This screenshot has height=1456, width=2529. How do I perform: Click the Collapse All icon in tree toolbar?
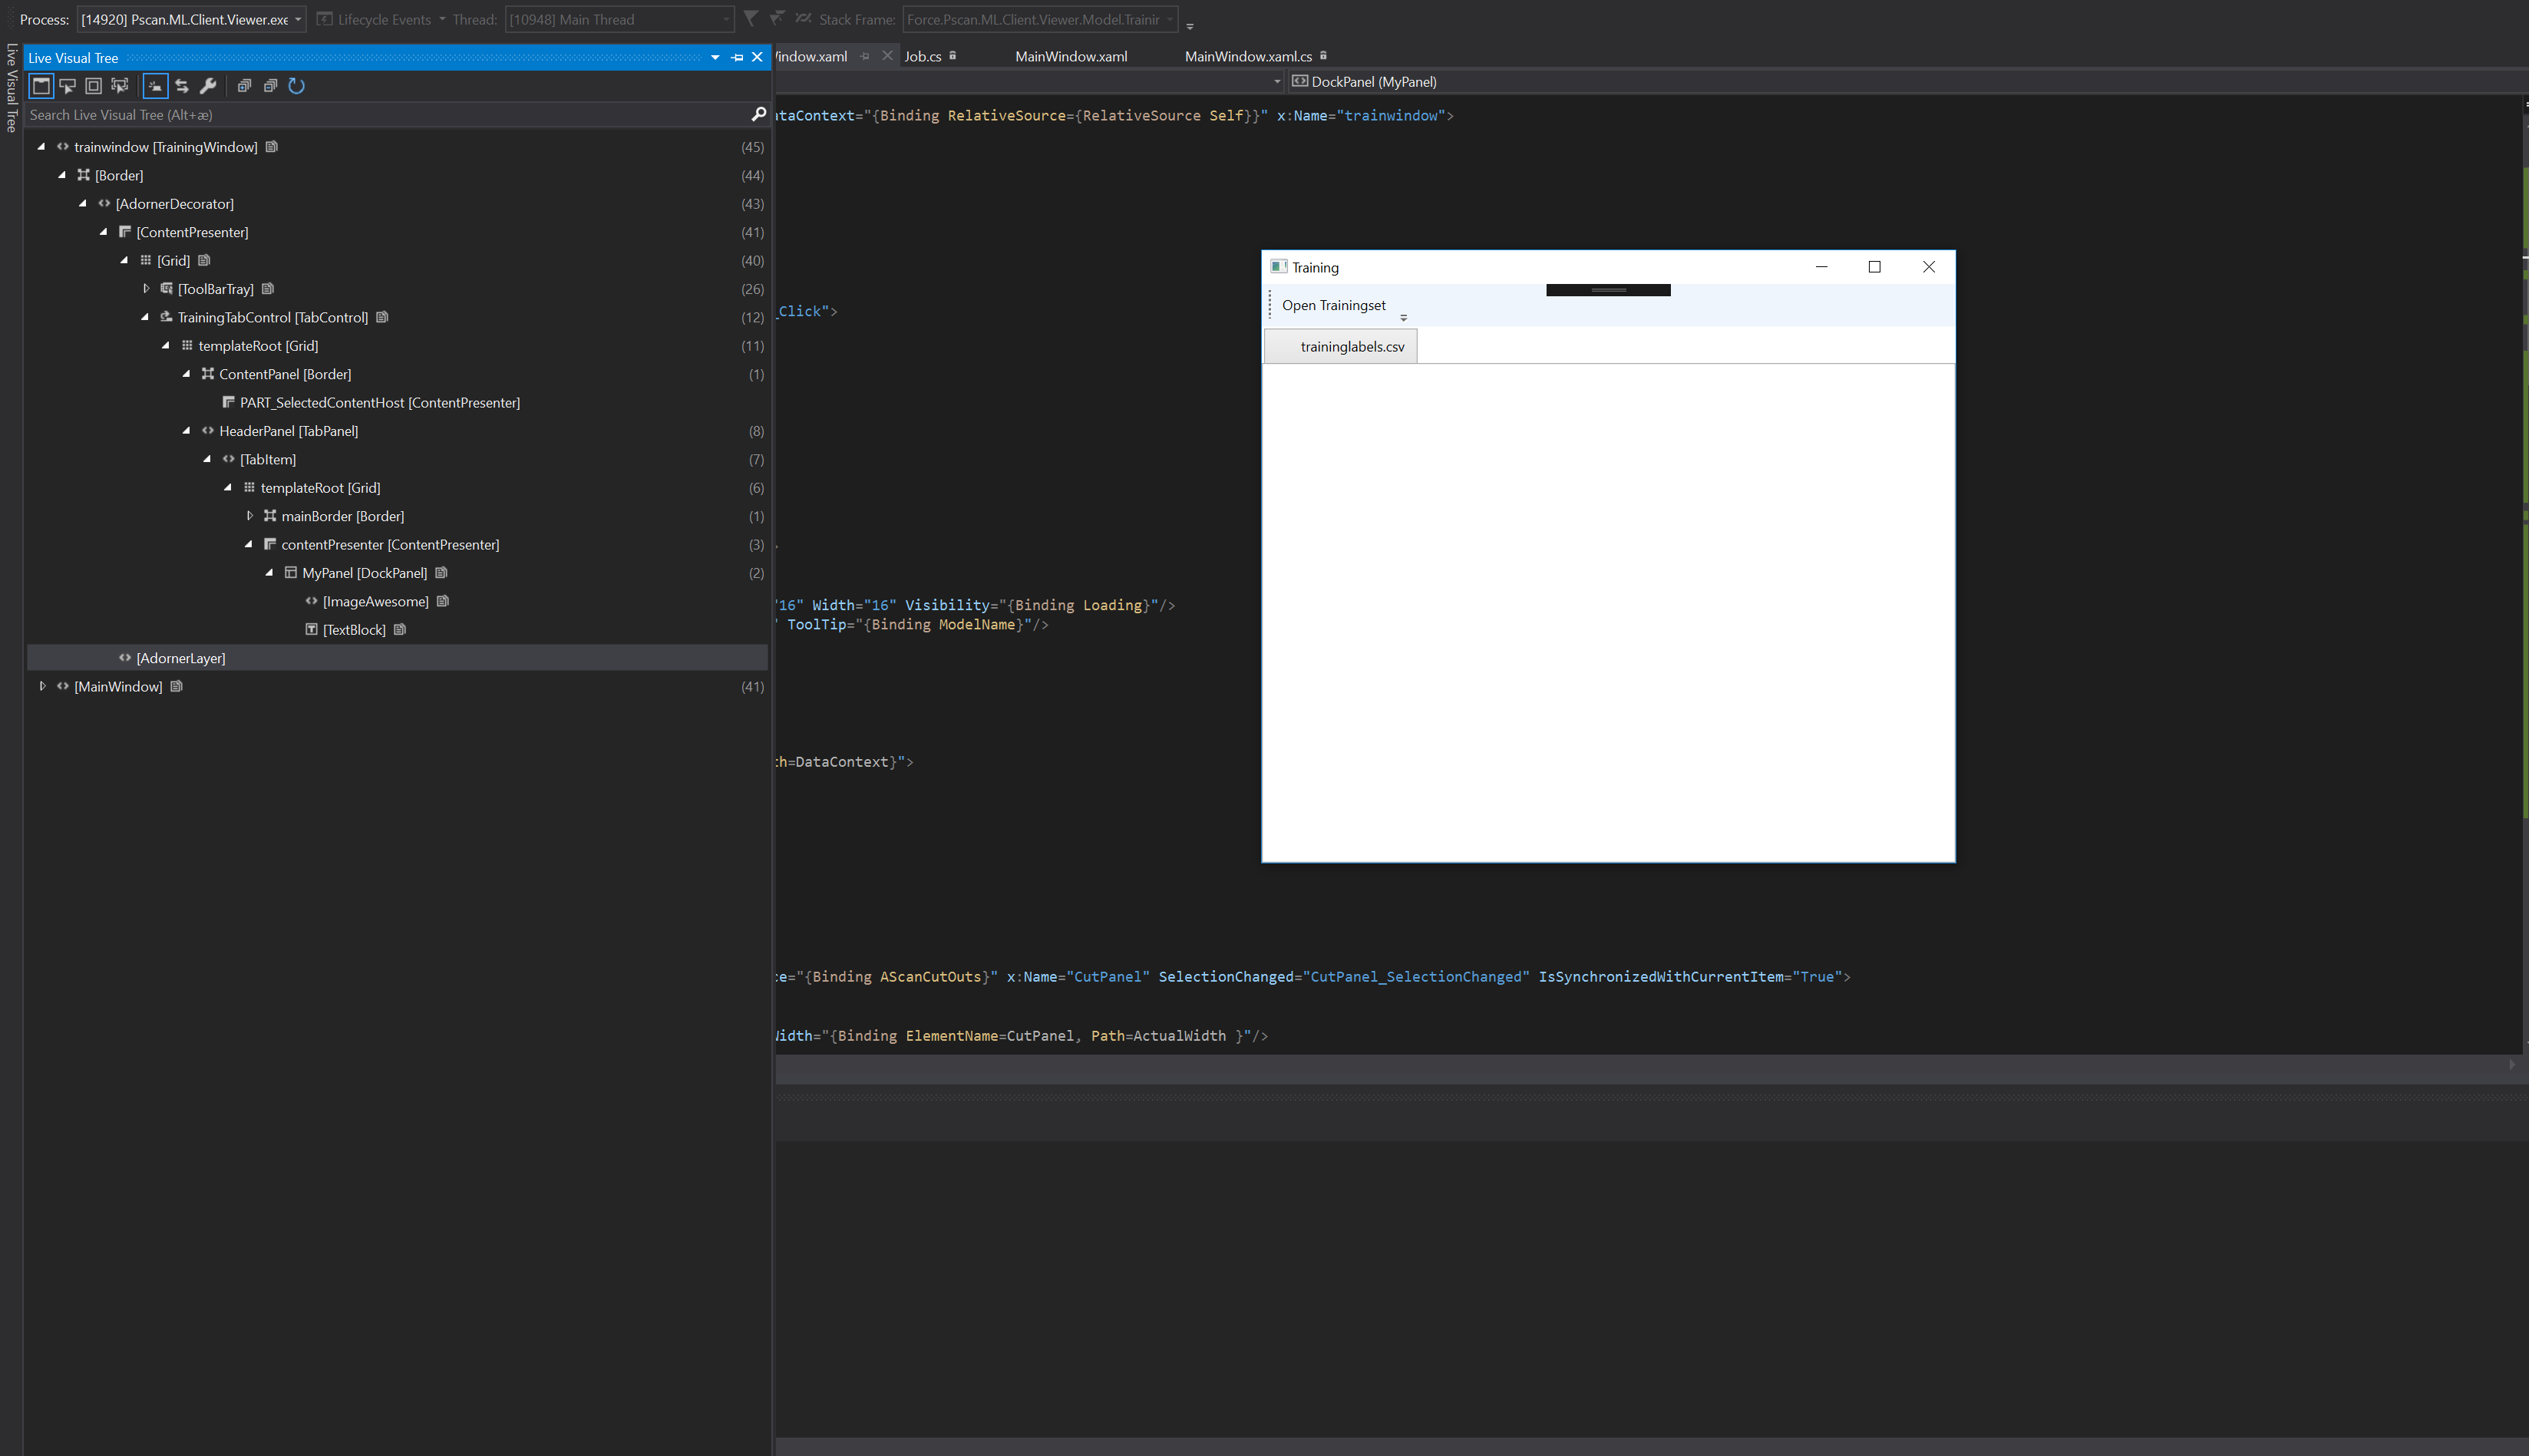270,86
